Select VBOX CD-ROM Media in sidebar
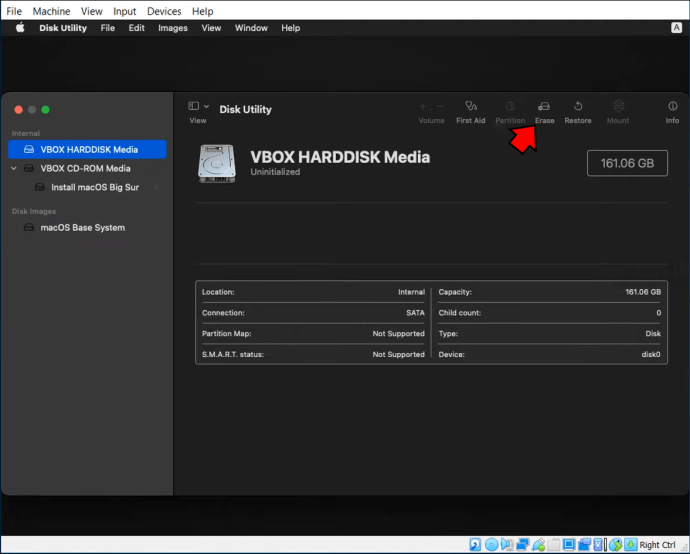This screenshot has width=690, height=554. tap(87, 168)
